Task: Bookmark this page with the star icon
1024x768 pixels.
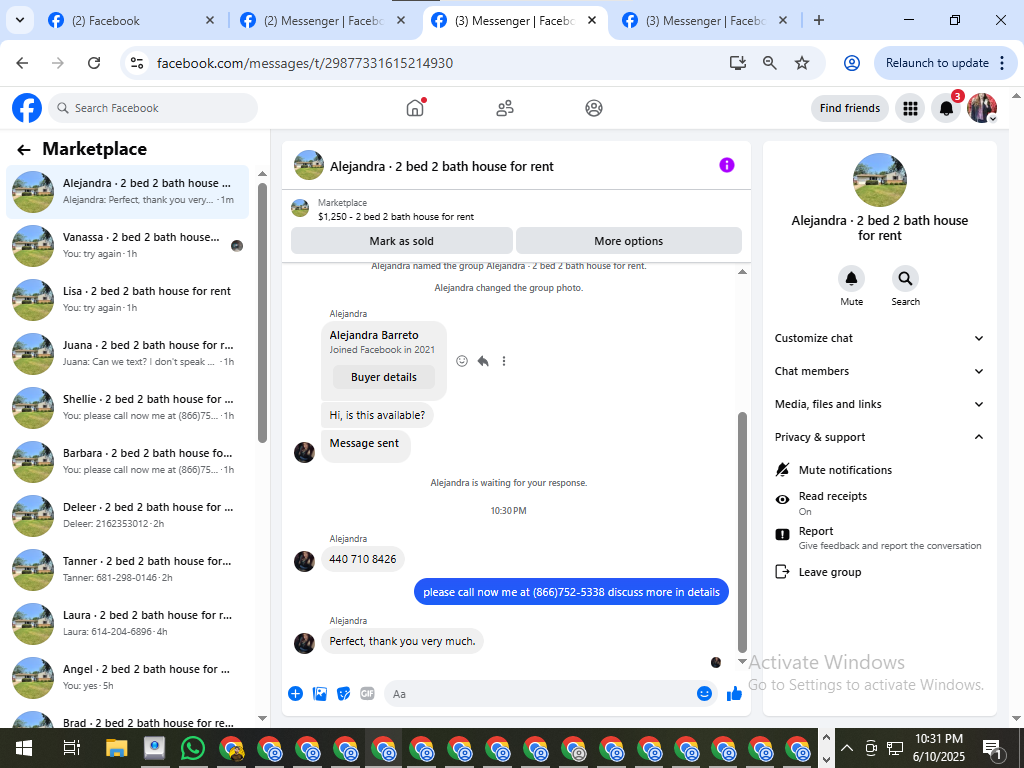Action: click(802, 63)
